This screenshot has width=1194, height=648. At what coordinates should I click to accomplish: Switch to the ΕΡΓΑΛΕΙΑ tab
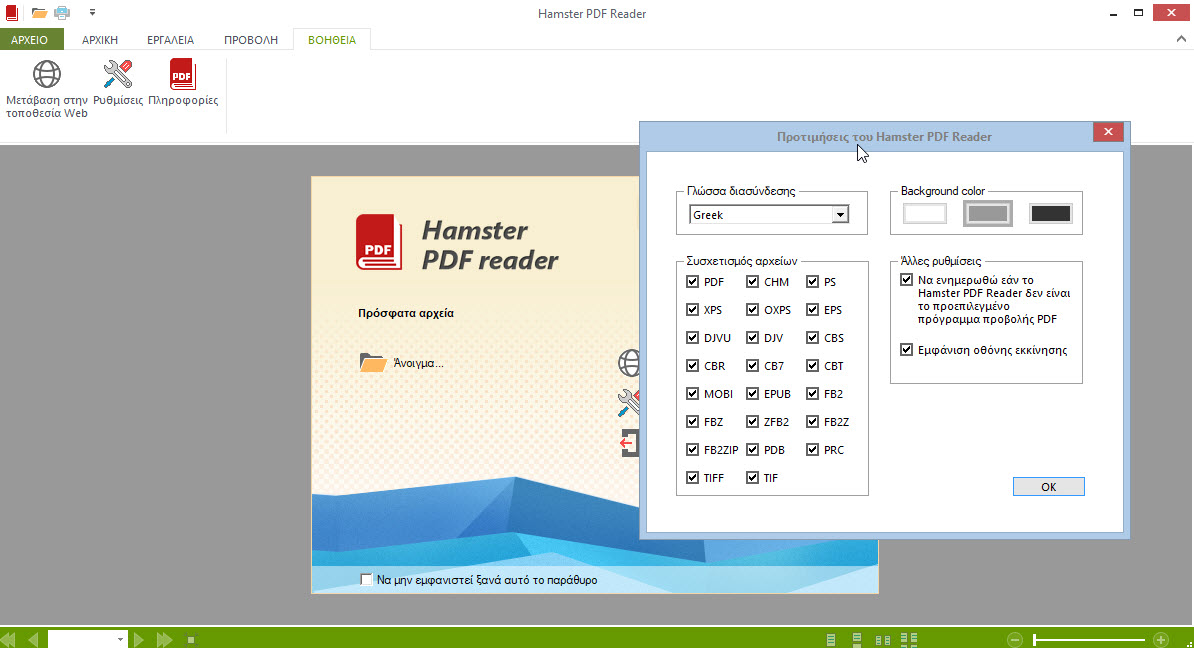click(x=171, y=40)
